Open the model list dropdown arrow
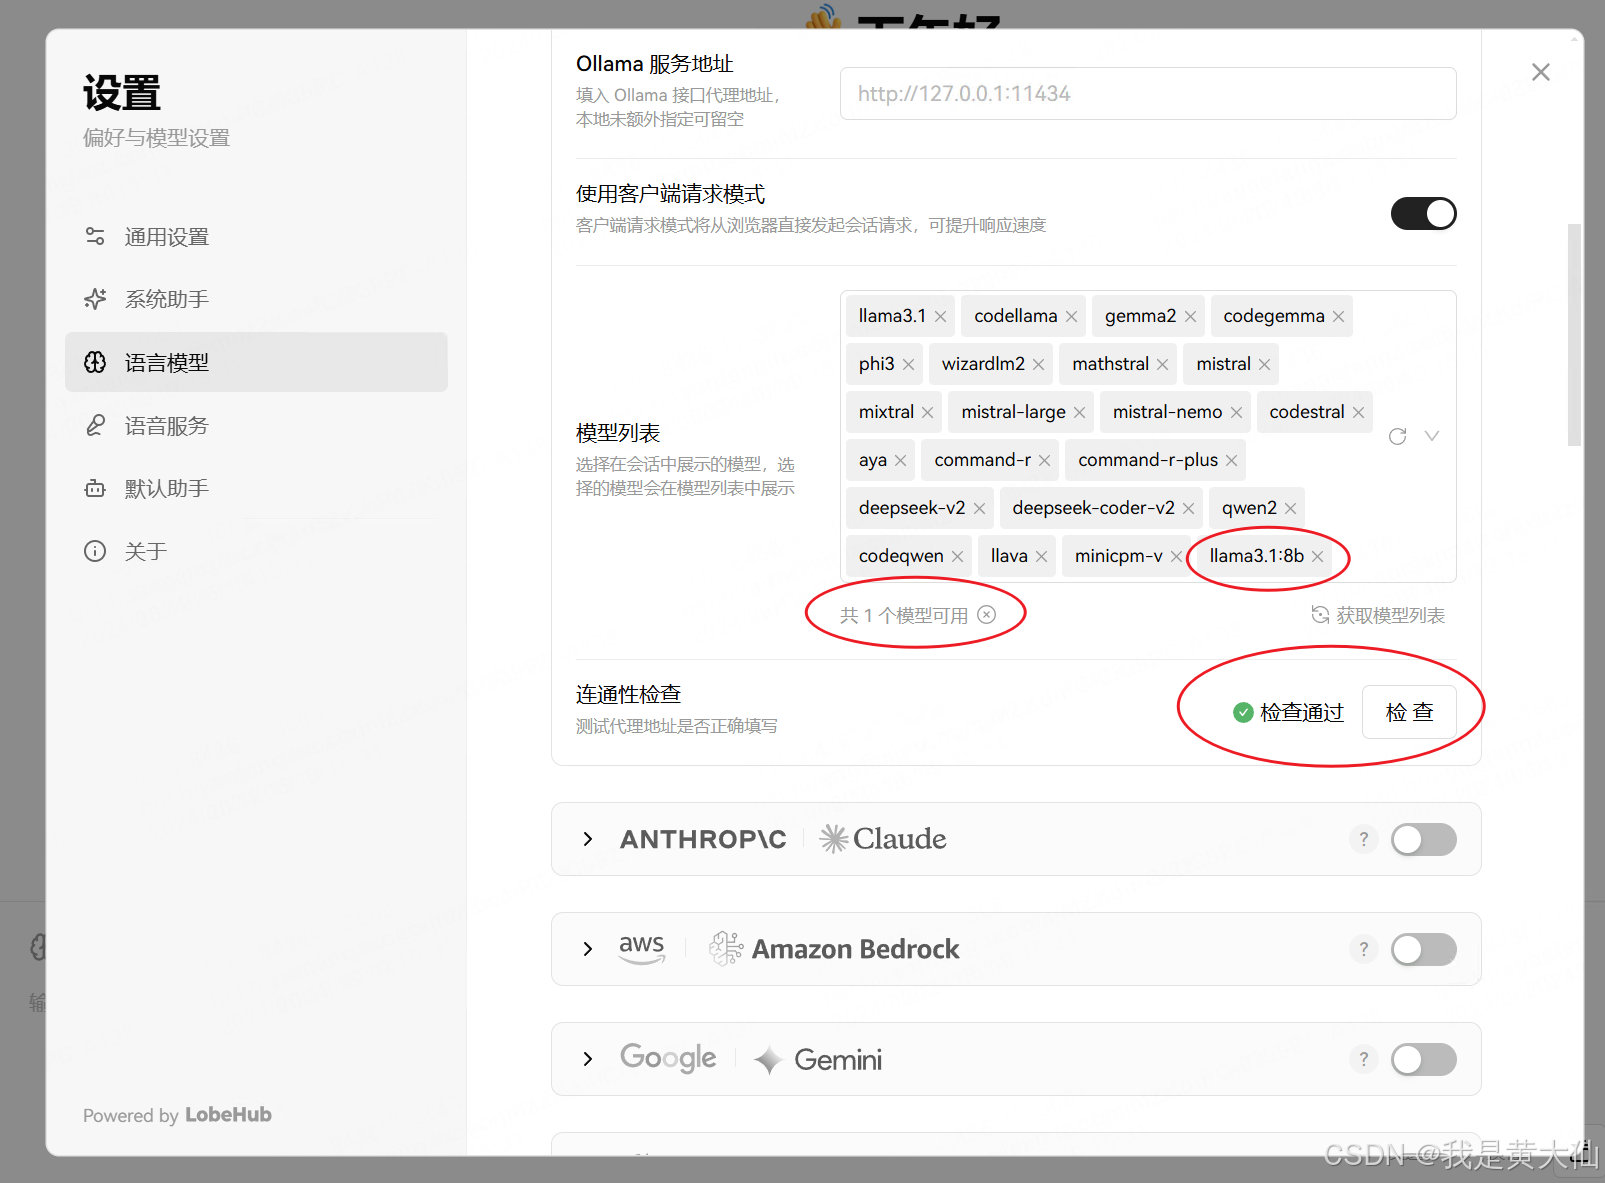Image resolution: width=1605 pixels, height=1183 pixels. 1432,436
